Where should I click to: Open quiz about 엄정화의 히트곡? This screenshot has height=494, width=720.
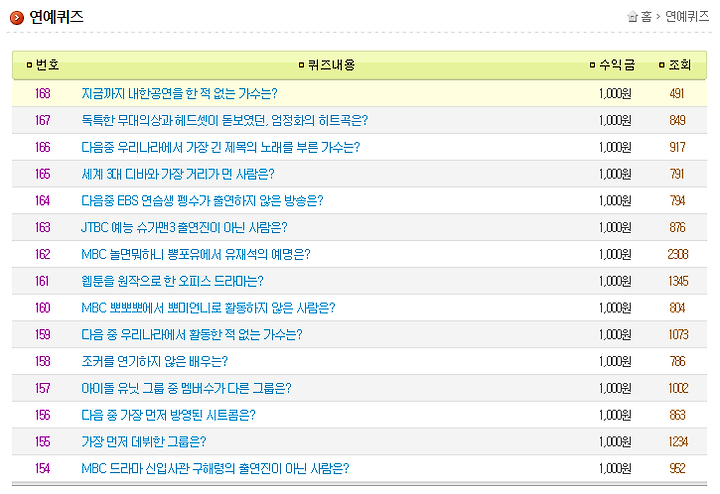click(225, 120)
